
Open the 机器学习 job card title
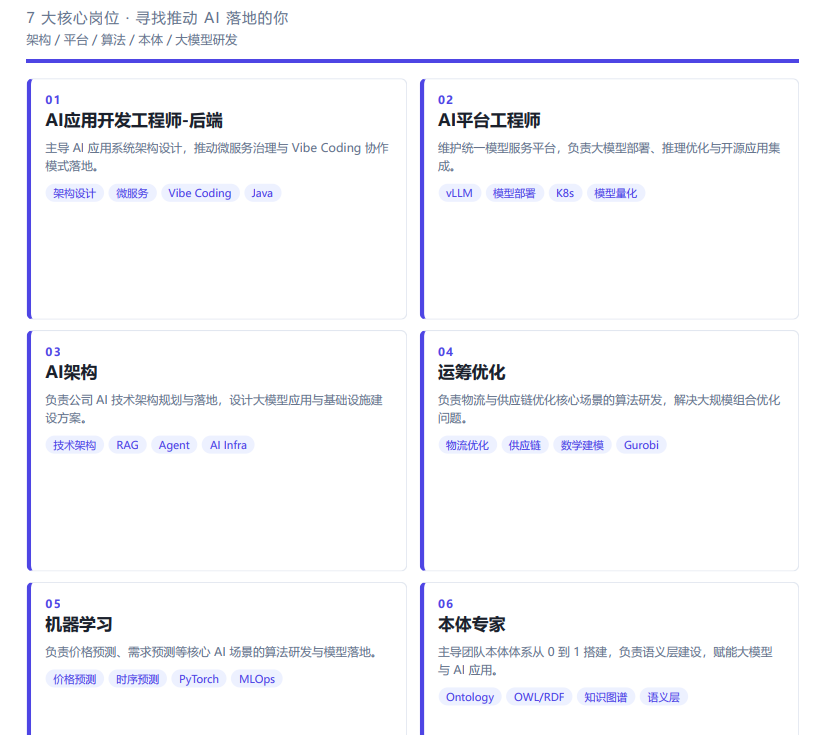click(x=78, y=624)
